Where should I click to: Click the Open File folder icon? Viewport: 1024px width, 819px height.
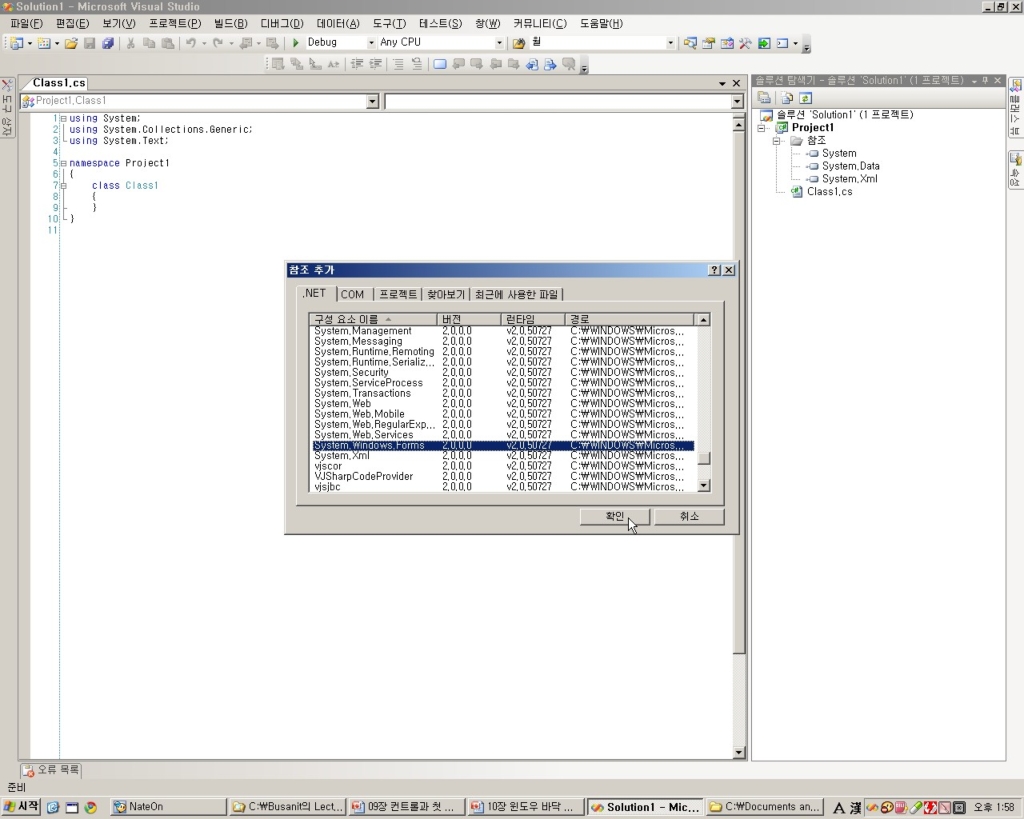71,43
